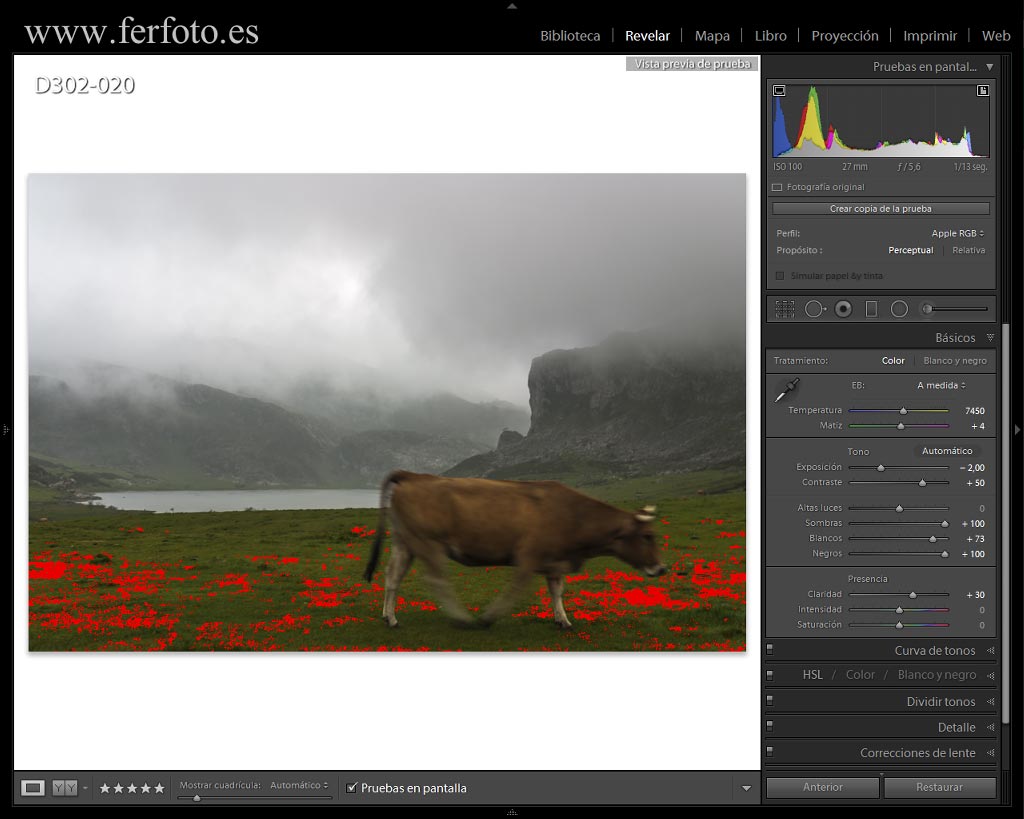
Task: Set rating to one star
Action: [x=104, y=788]
